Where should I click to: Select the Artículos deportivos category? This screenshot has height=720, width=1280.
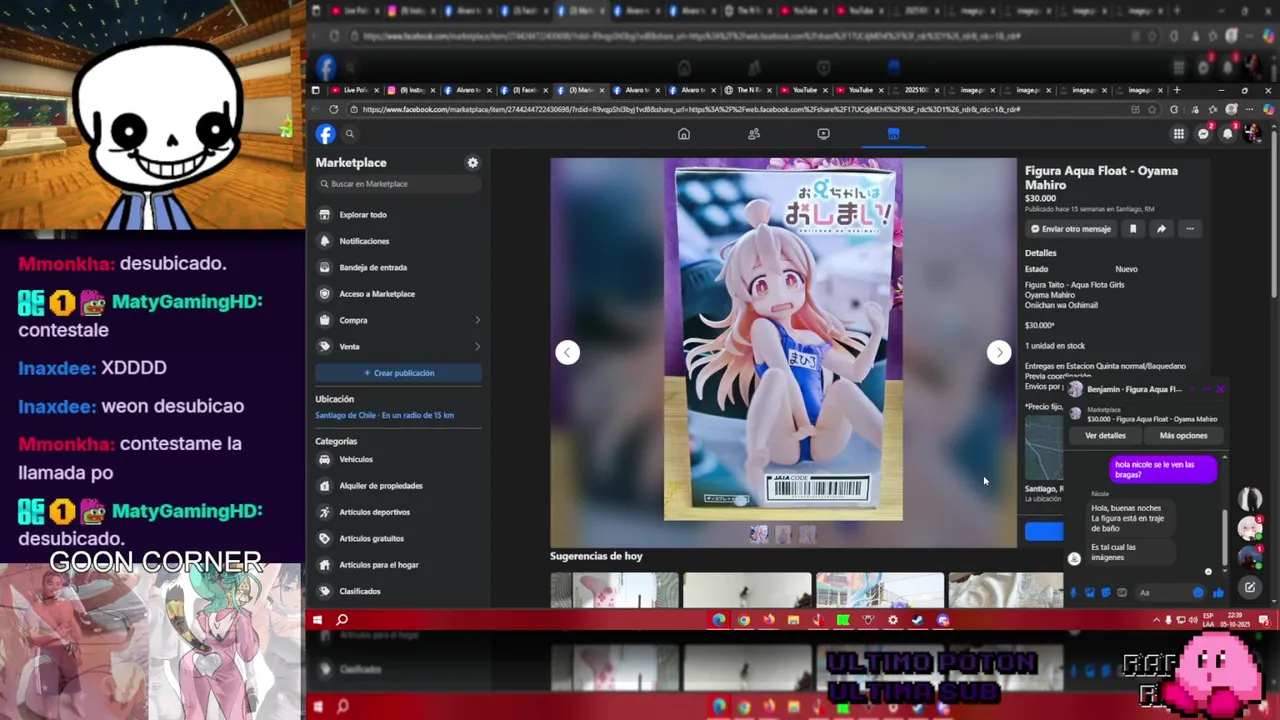pos(398,512)
